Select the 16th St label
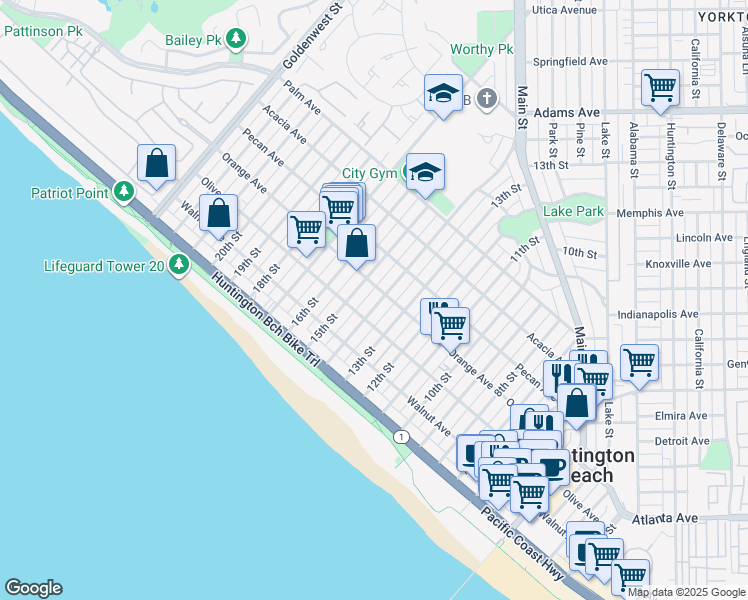This screenshot has height=600, width=748. [x=305, y=312]
